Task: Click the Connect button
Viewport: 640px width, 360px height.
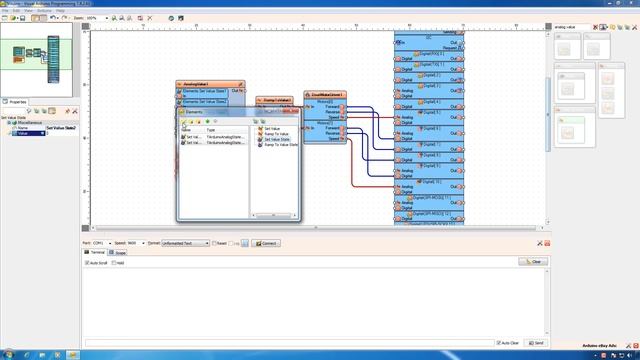Action: pos(266,243)
